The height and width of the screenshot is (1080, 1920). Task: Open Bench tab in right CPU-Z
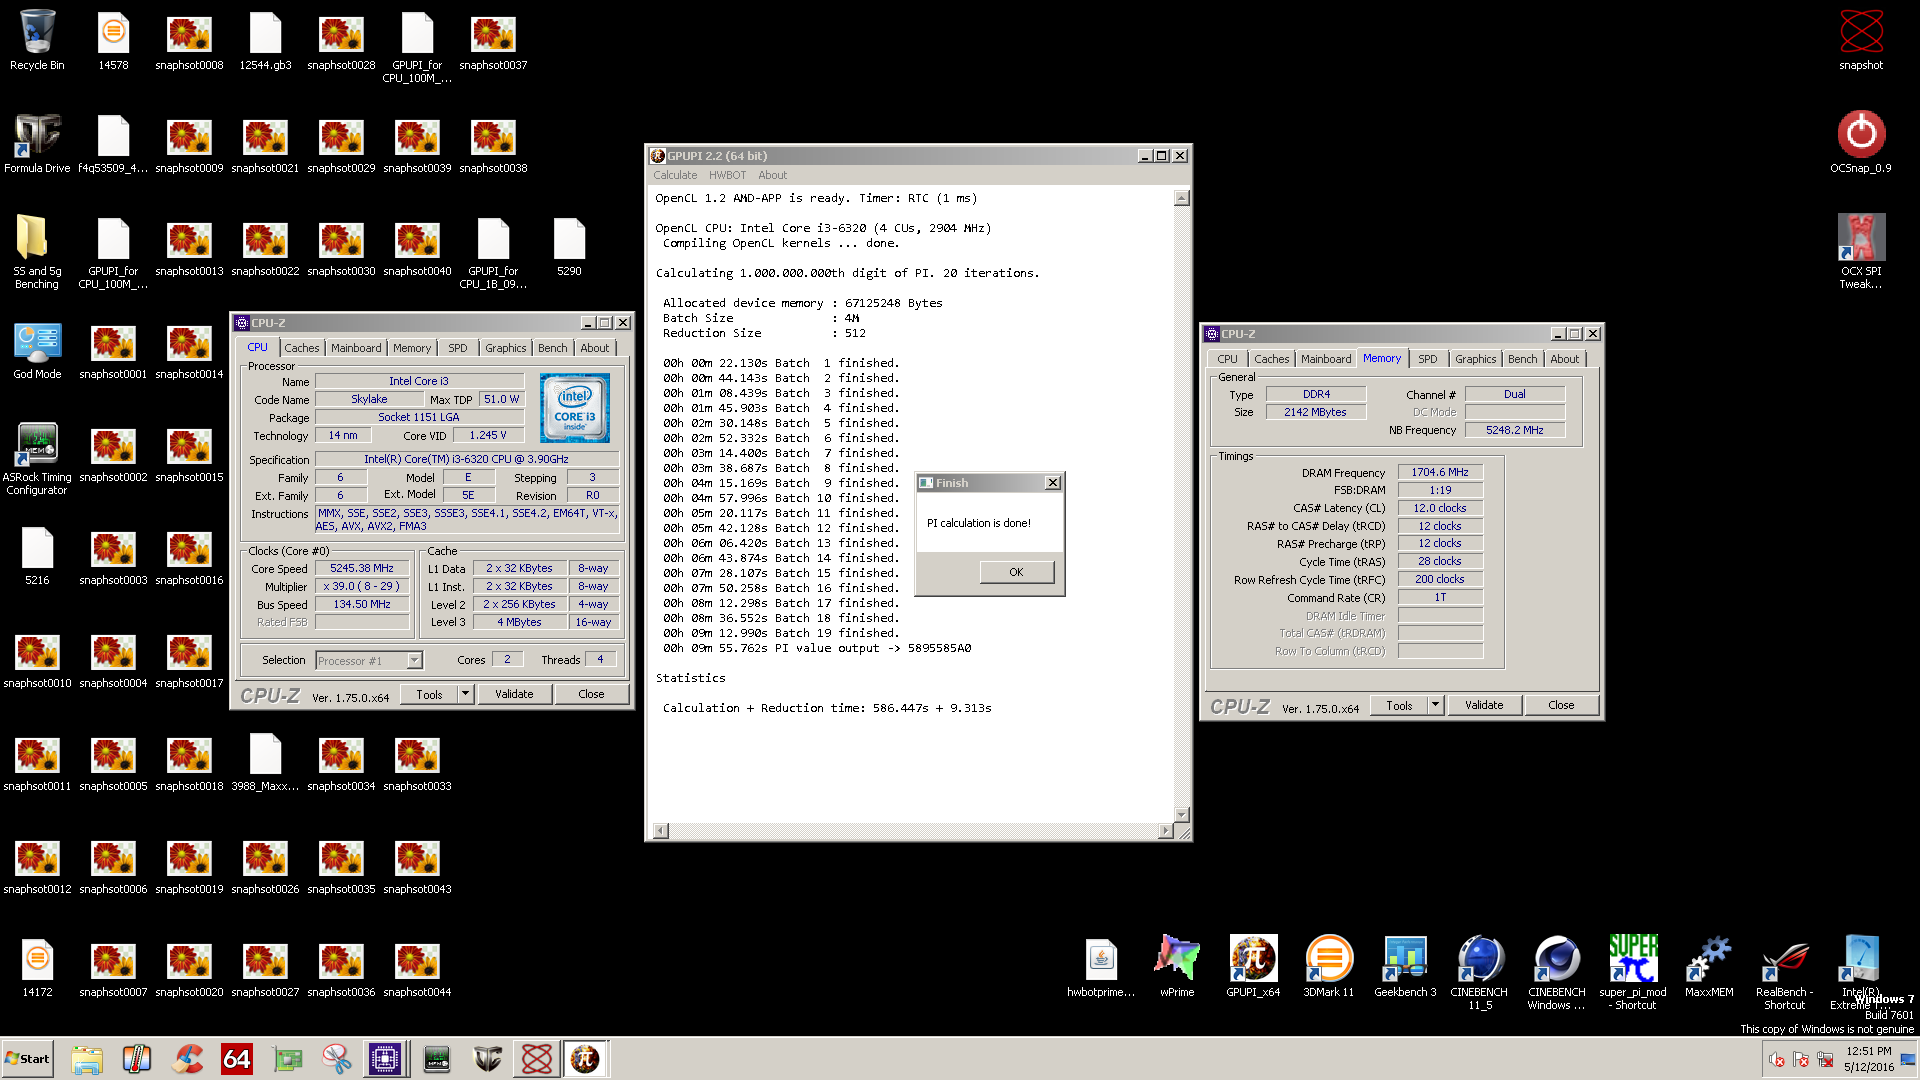pos(1522,359)
